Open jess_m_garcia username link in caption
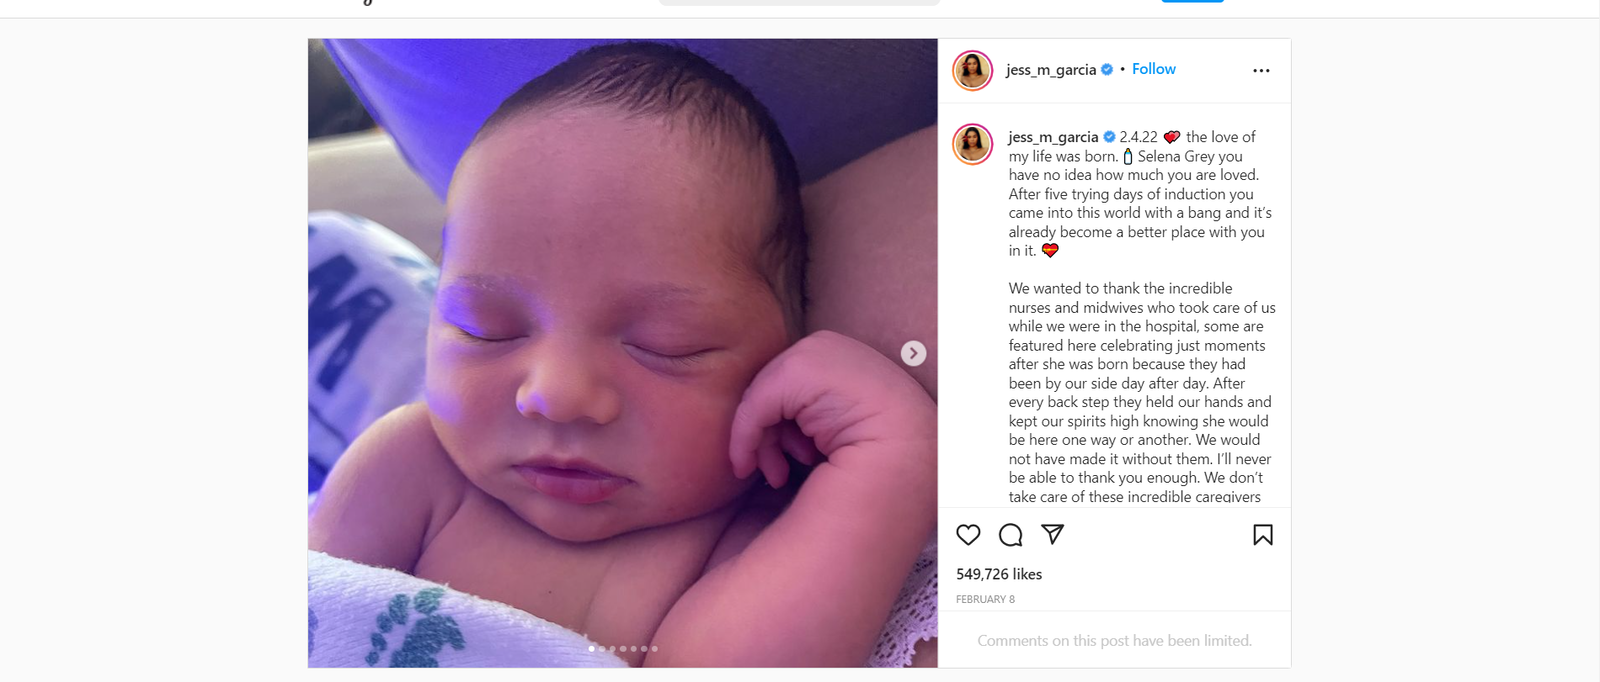Screen dimensions: 1600x682 point(1053,137)
